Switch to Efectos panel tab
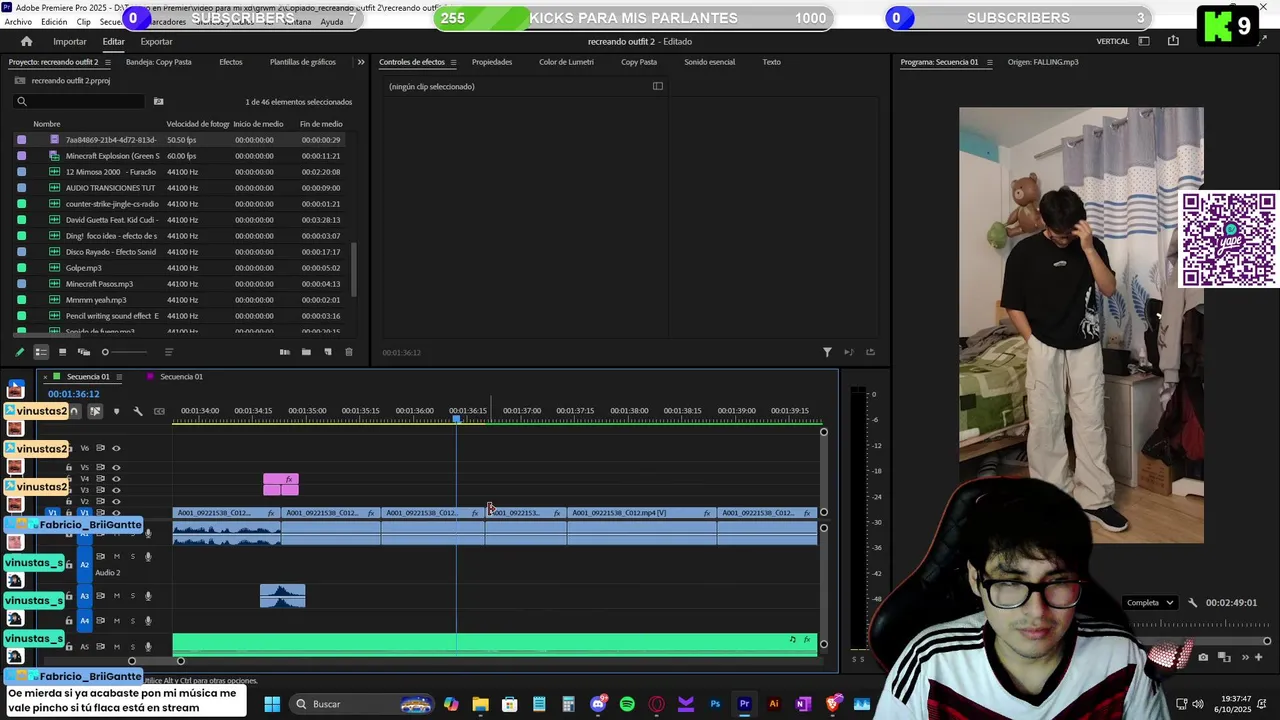Screen dimensions: 1280x720 [x=230, y=62]
